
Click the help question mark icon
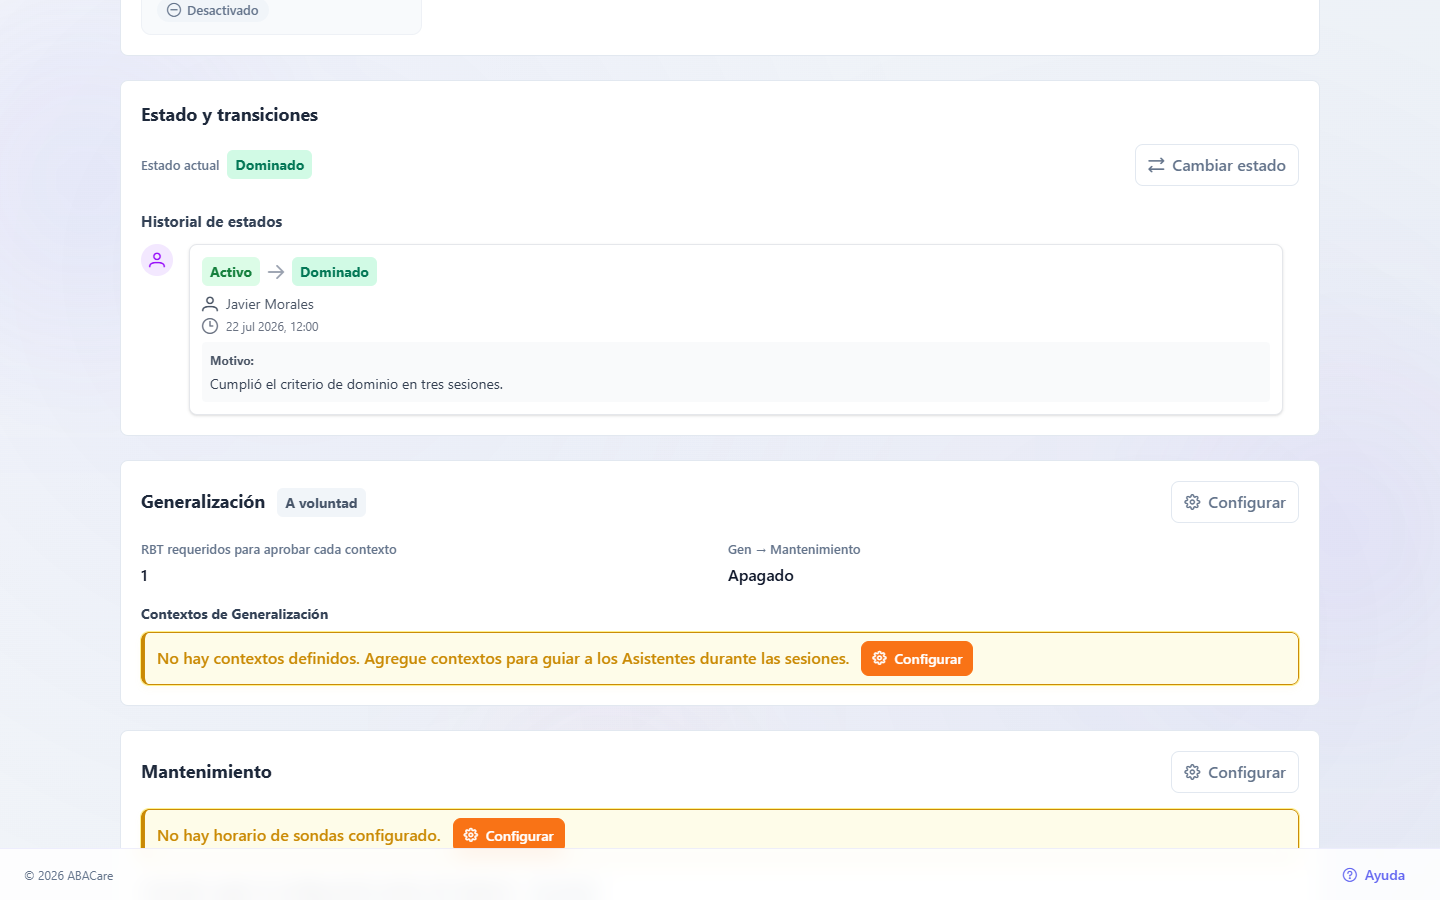pyautogui.click(x=1350, y=875)
